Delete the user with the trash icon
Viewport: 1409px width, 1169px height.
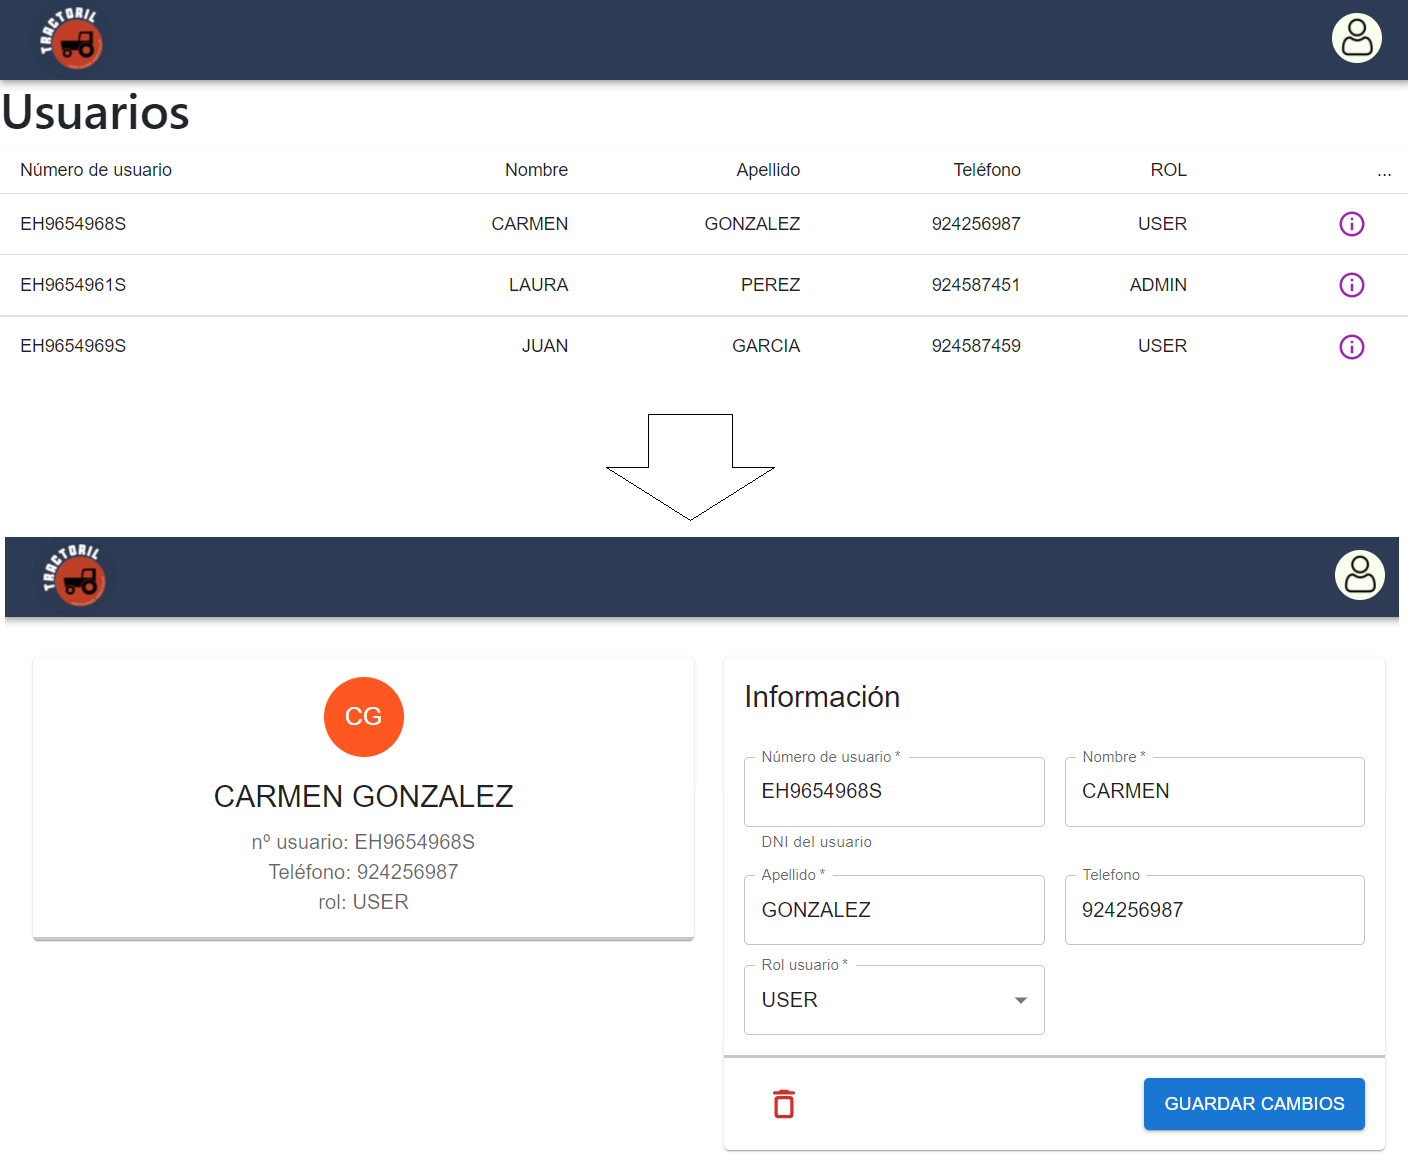point(783,1103)
